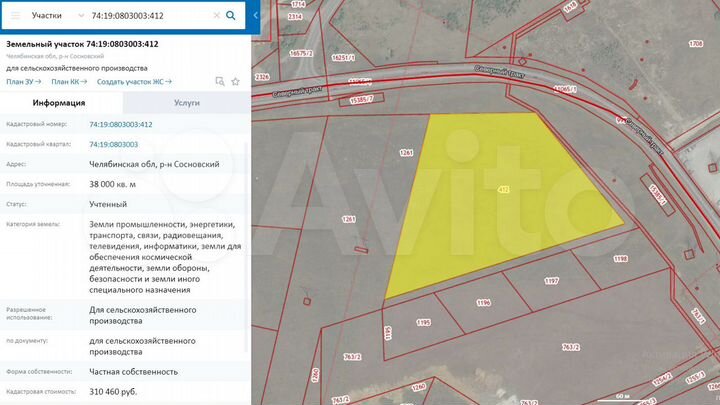Open the hamburger menu in the search bar

pyautogui.click(x=14, y=16)
